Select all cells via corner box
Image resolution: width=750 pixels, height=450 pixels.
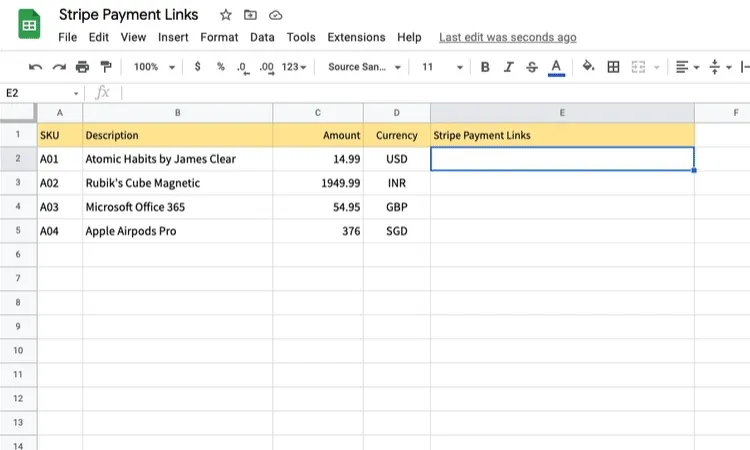[18, 113]
